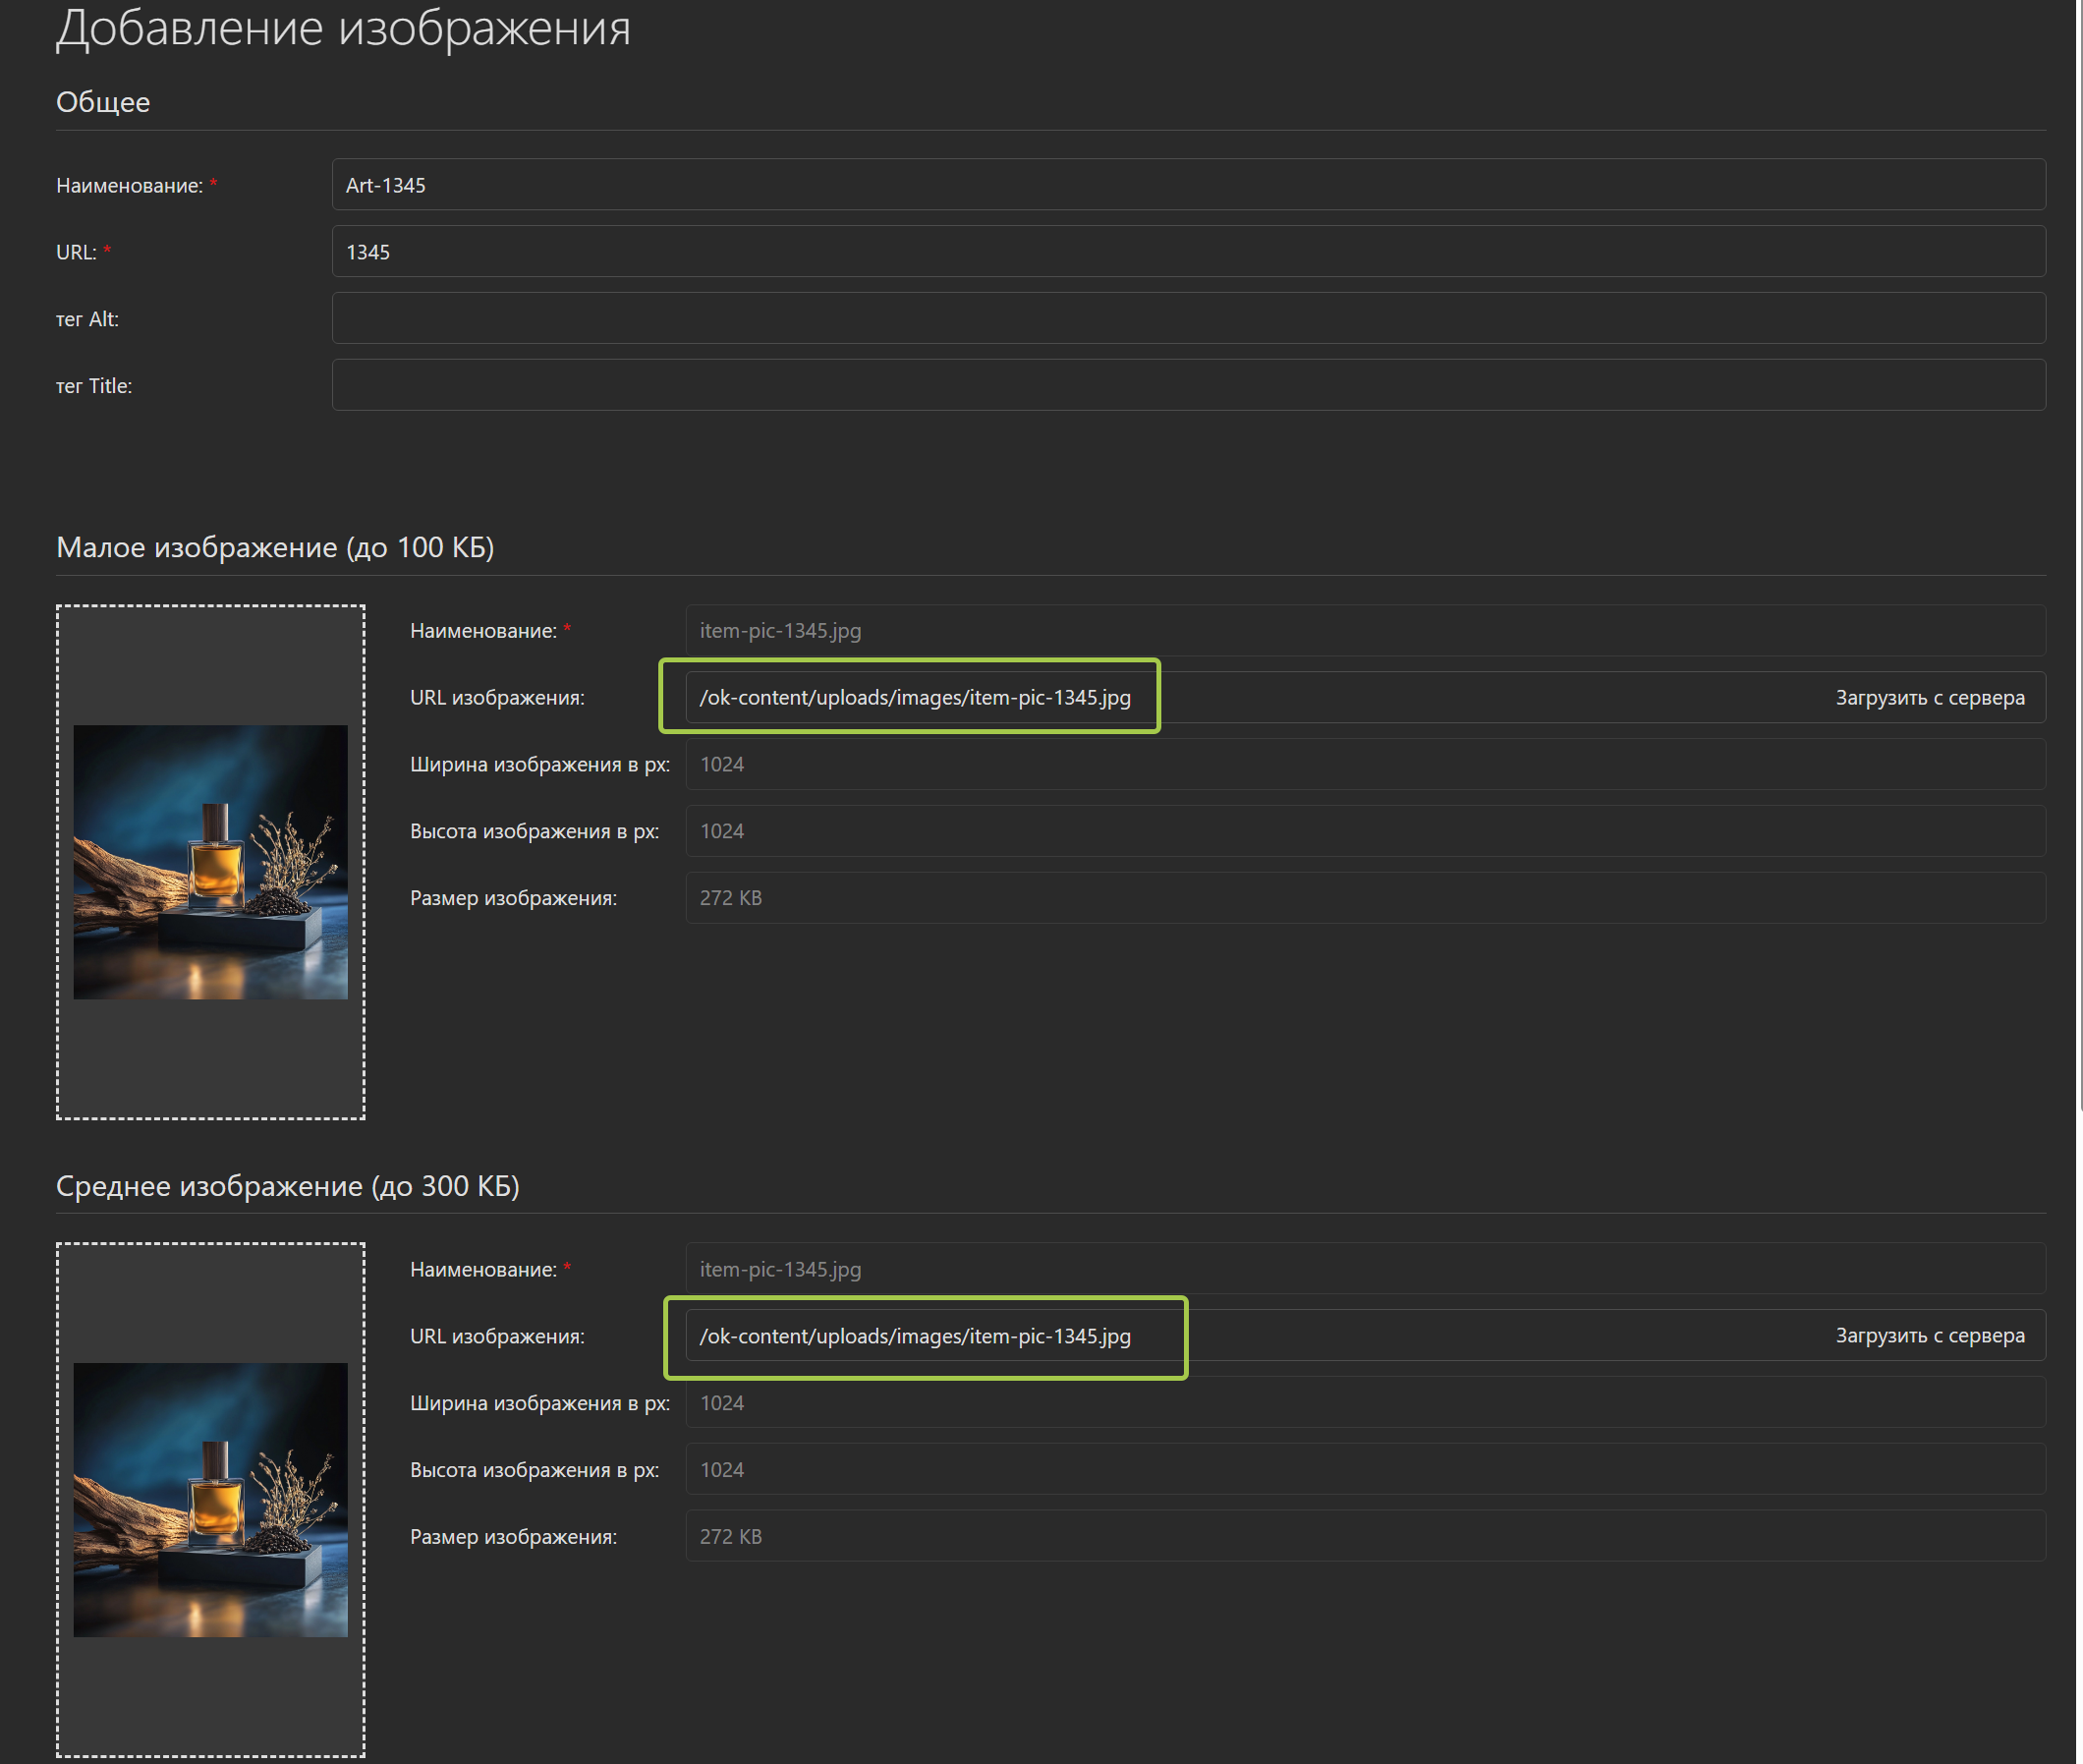Click medium image height field 1024
Viewport: 2083px width, 1764px height.
click(x=1364, y=1470)
